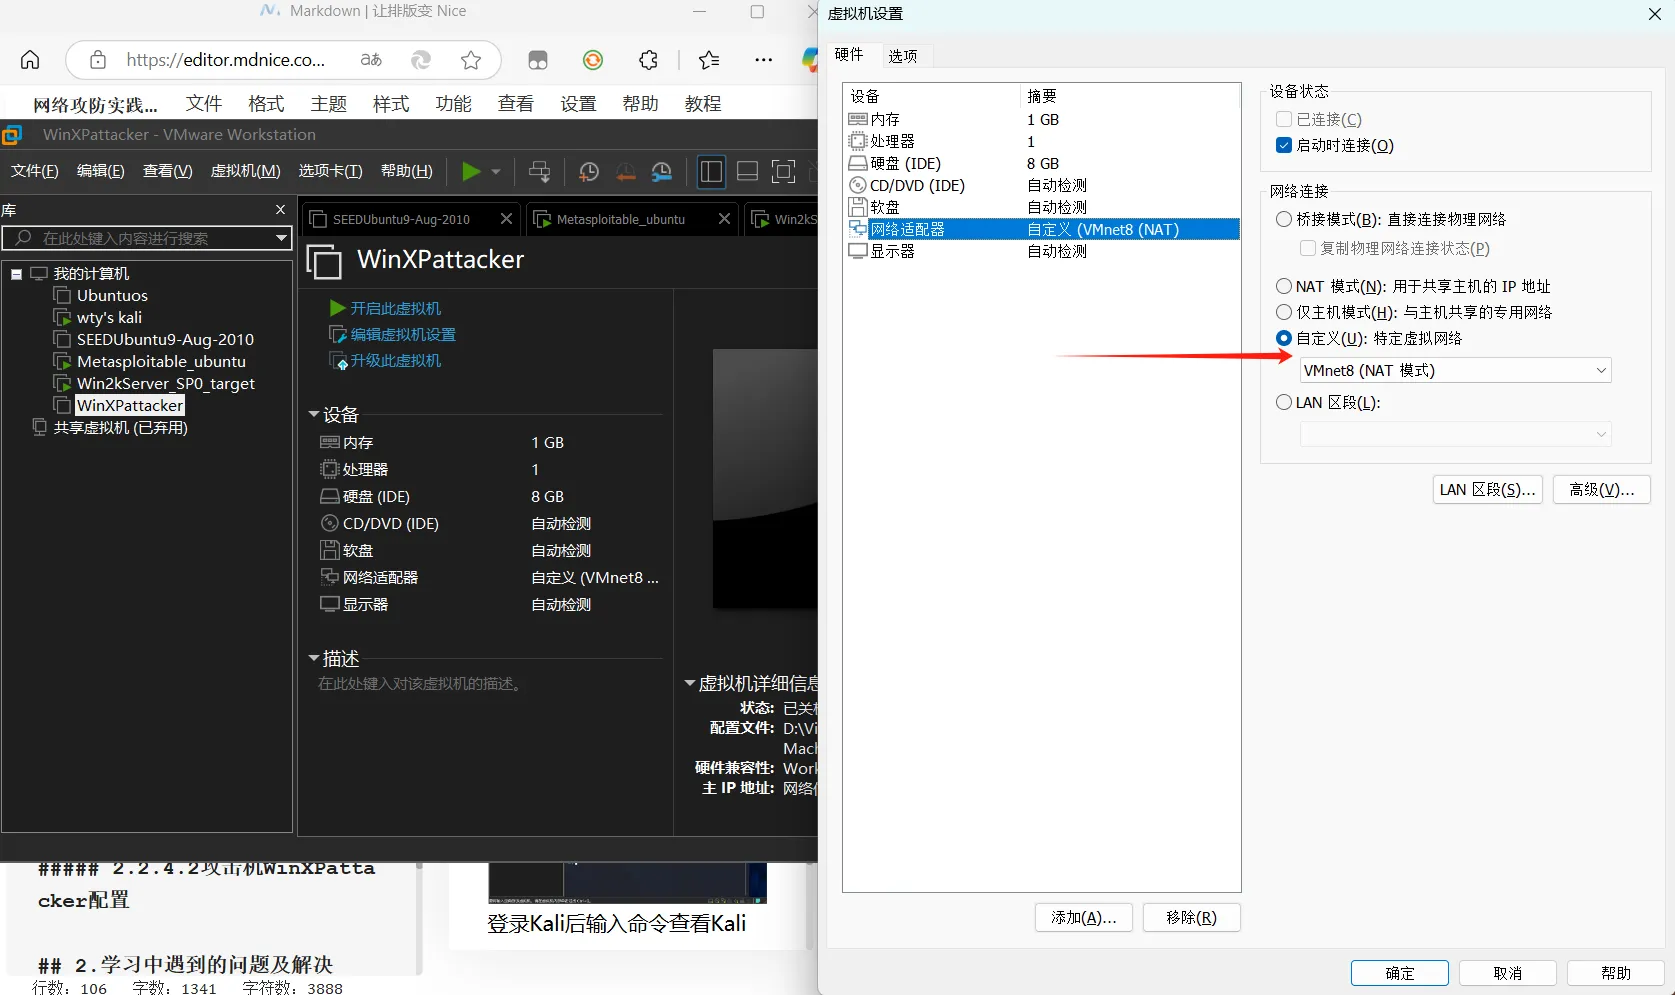Select the 自定义 特定虚拟网络 radio button
The image size is (1675, 995).
tap(1284, 338)
